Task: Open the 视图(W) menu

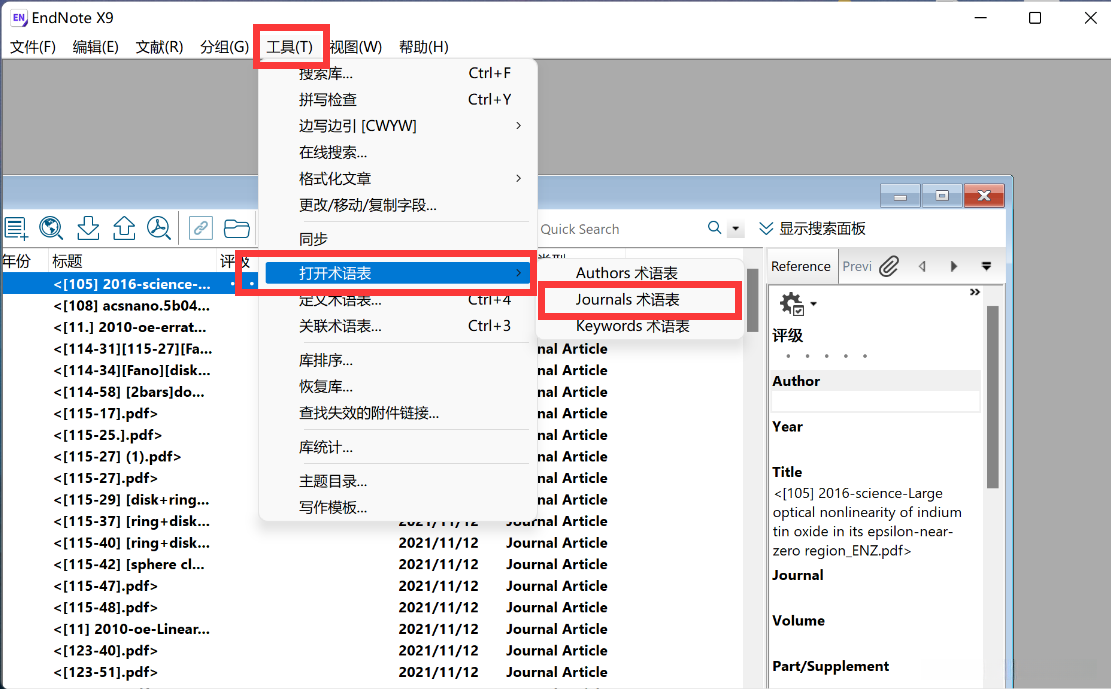Action: pos(356,47)
